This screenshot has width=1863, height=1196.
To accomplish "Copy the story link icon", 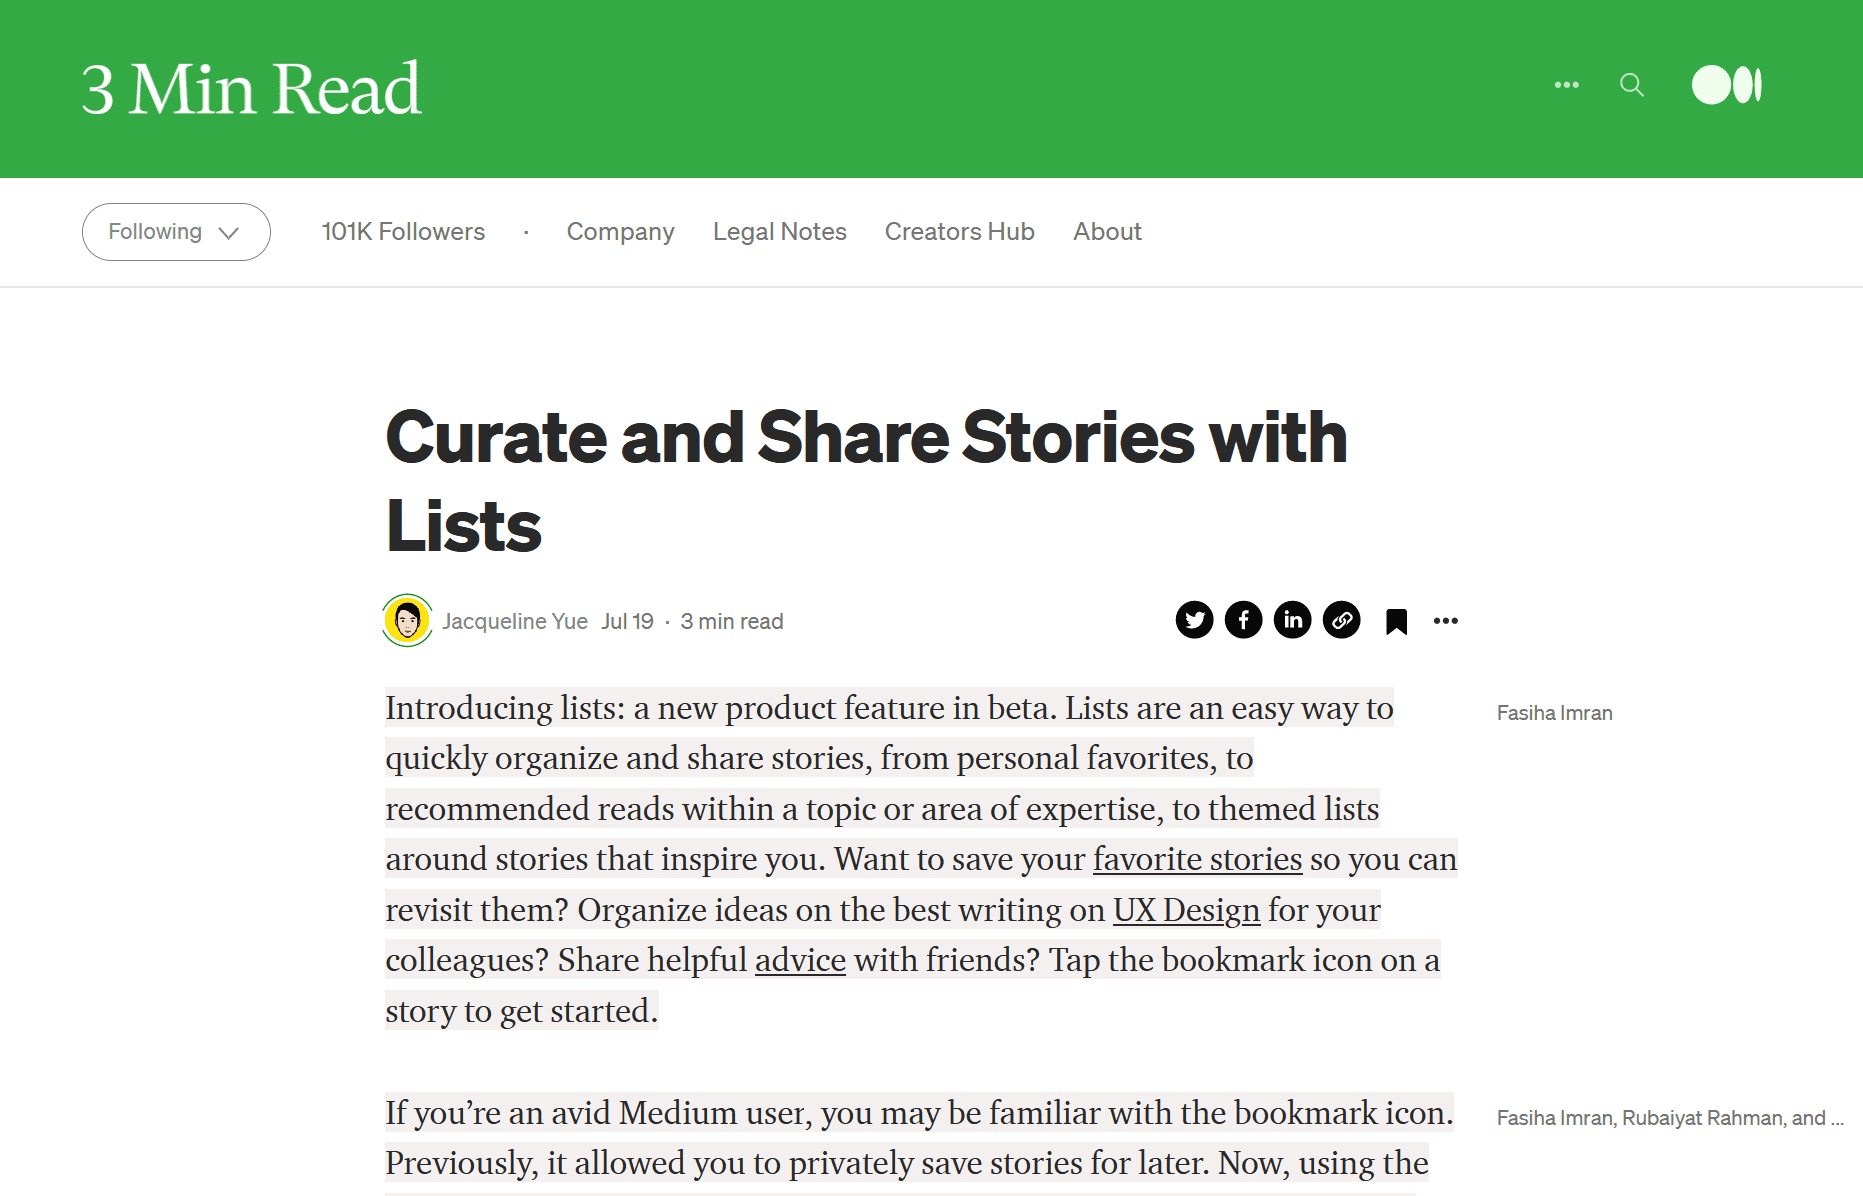I will click(1341, 620).
